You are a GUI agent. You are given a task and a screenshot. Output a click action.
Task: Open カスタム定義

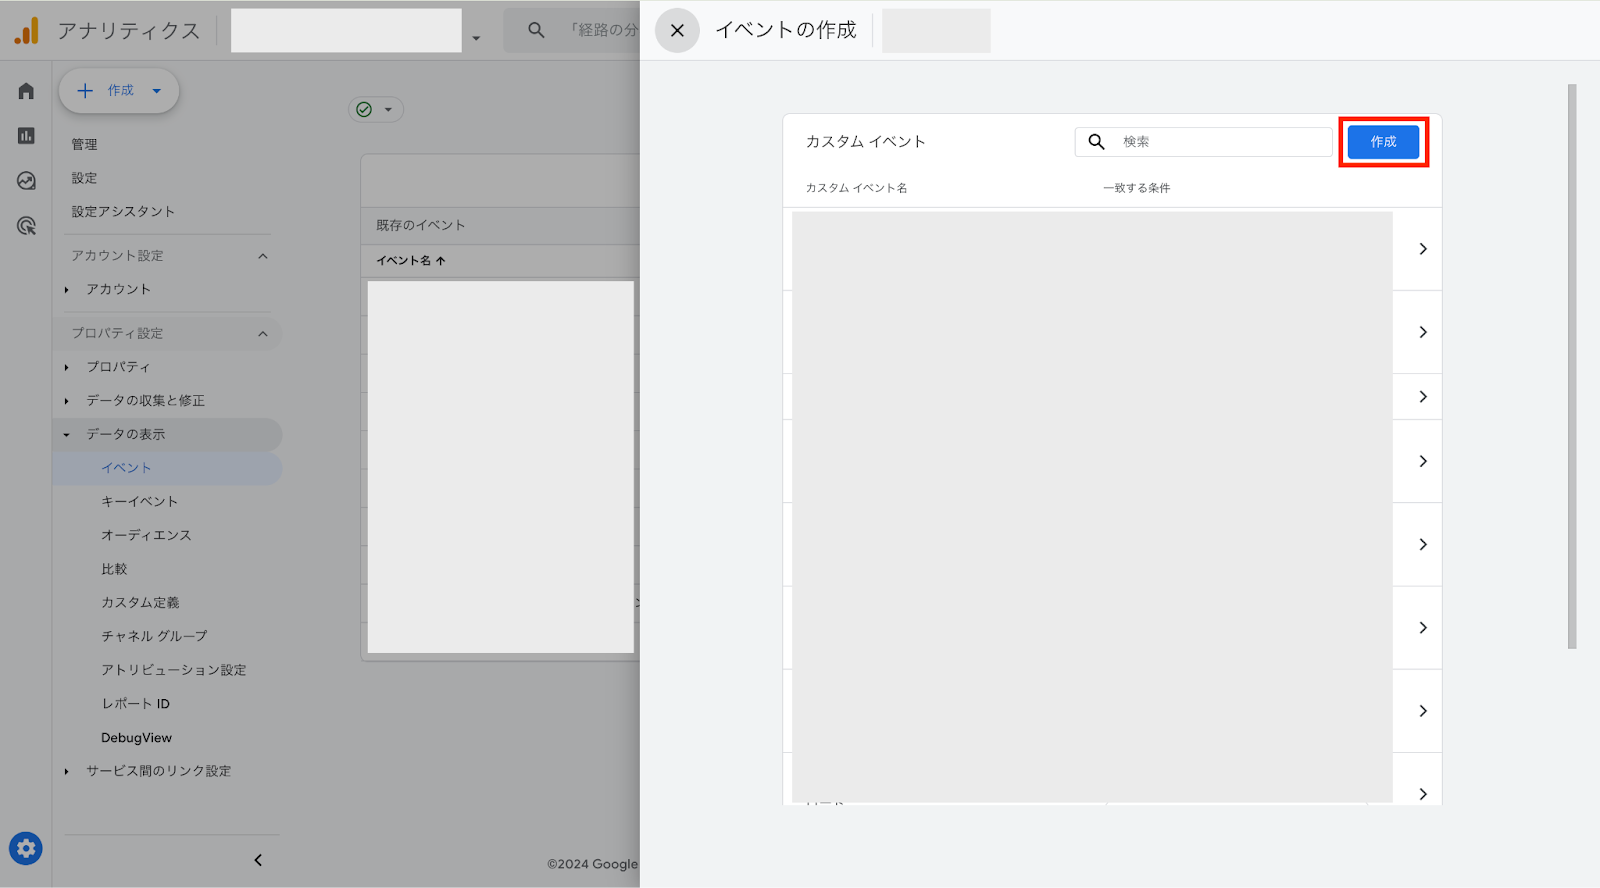pyautogui.click(x=140, y=603)
